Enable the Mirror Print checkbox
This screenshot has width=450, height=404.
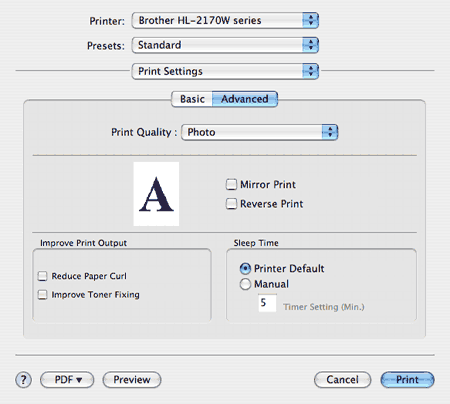(231, 184)
